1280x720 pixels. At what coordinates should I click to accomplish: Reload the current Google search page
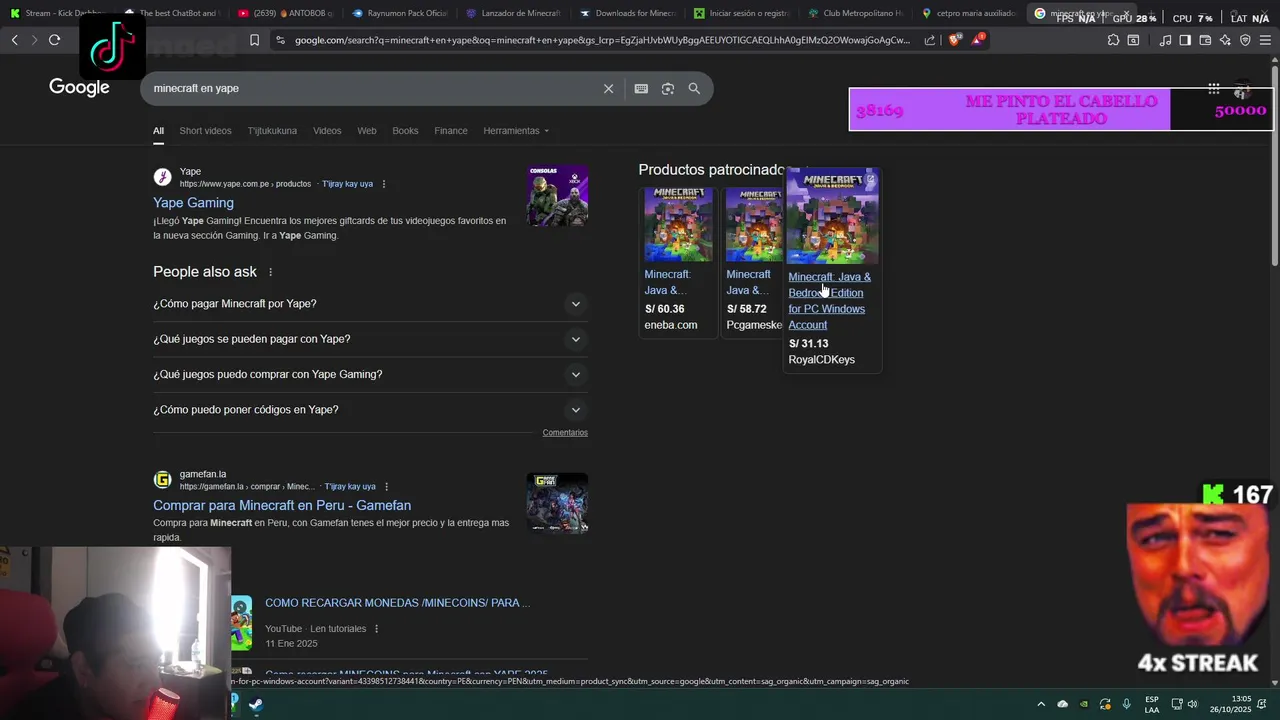[54, 40]
